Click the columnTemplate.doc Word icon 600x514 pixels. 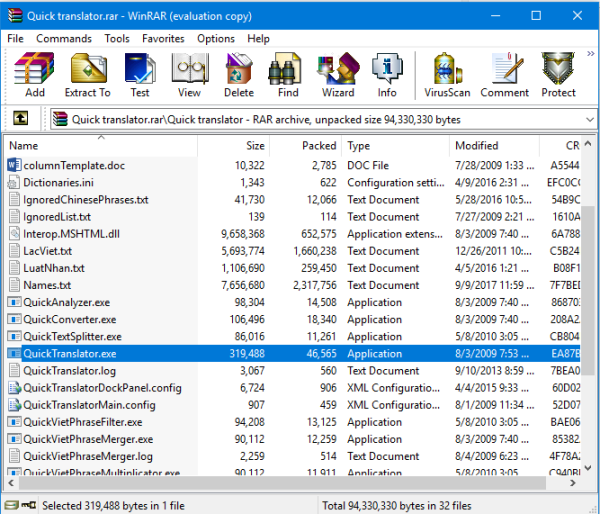(x=14, y=165)
